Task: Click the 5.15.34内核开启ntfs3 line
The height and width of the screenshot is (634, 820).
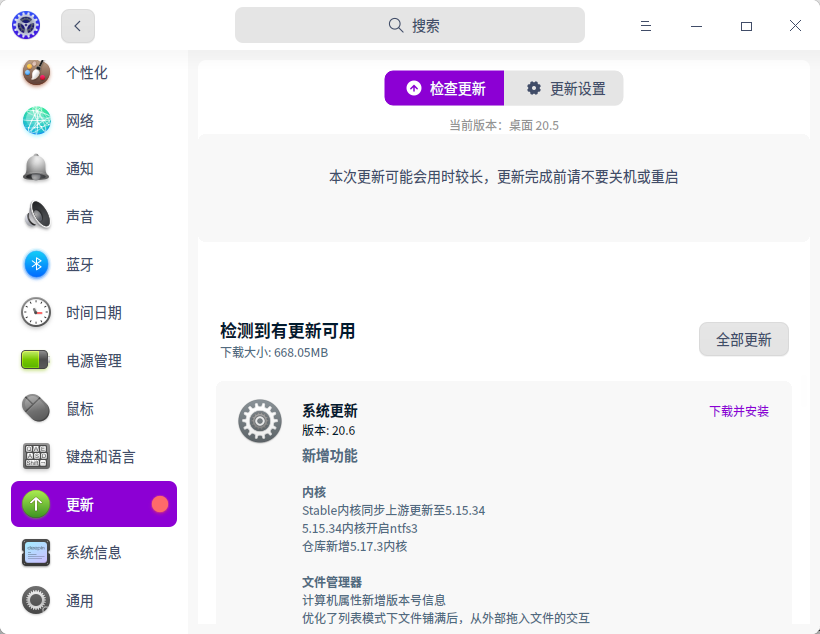Action: (360, 528)
